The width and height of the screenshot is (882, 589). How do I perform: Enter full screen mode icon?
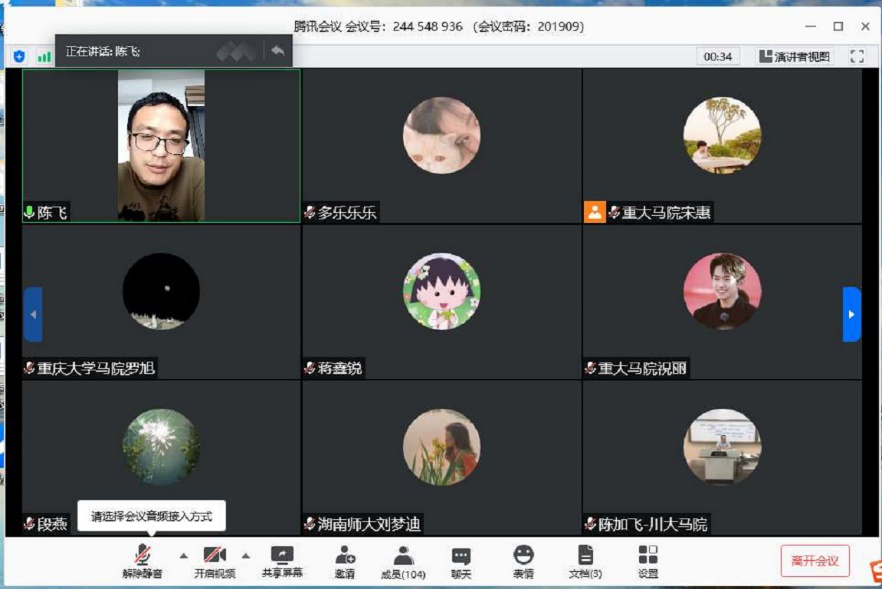tap(857, 57)
